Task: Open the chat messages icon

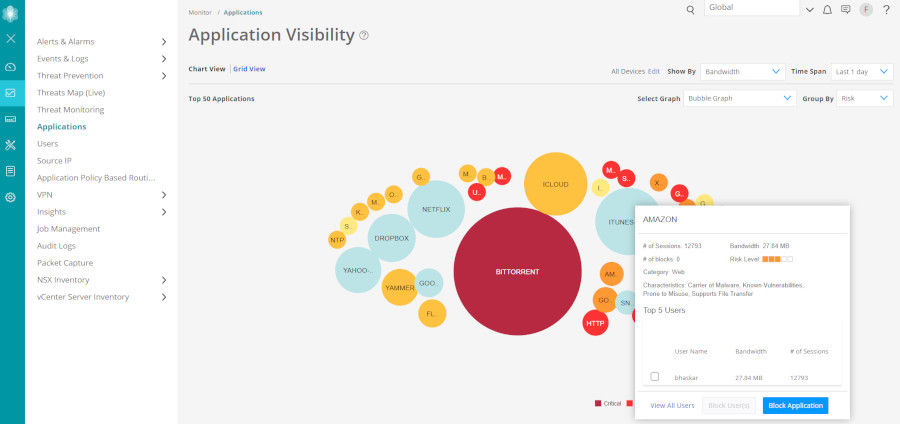Action: [846, 10]
